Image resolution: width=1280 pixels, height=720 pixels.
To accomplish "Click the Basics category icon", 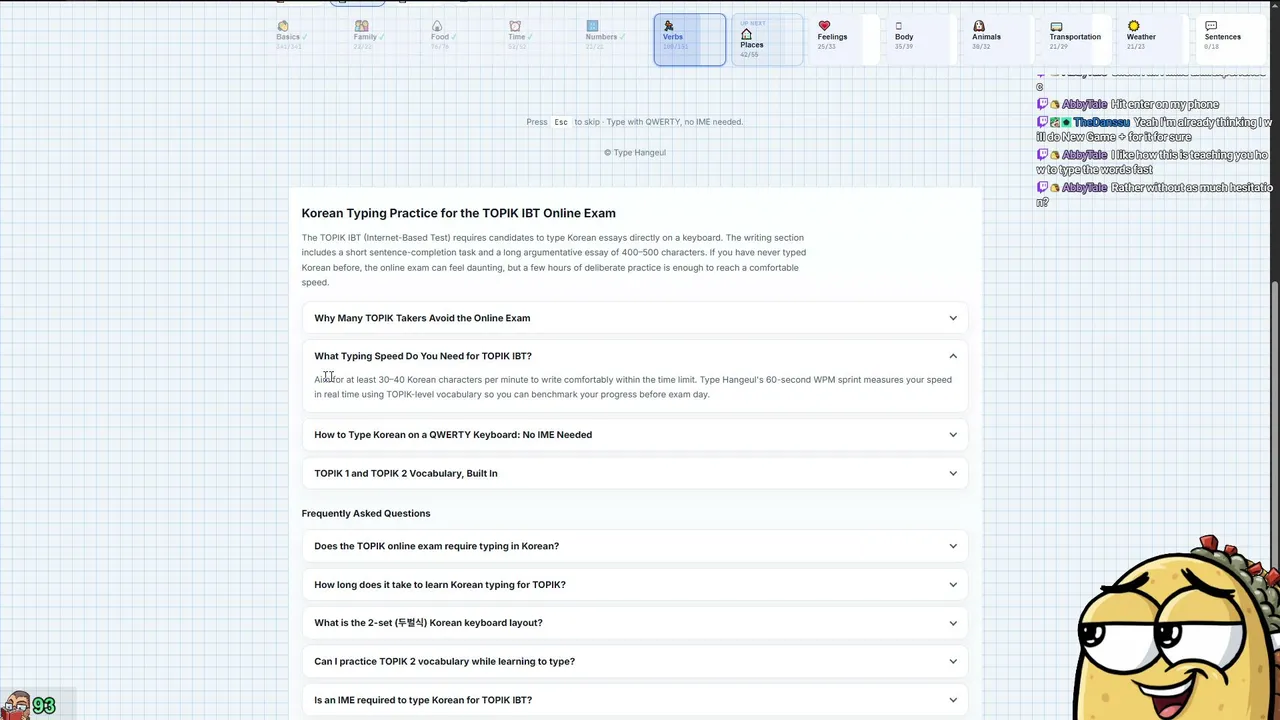I will [x=283, y=26].
